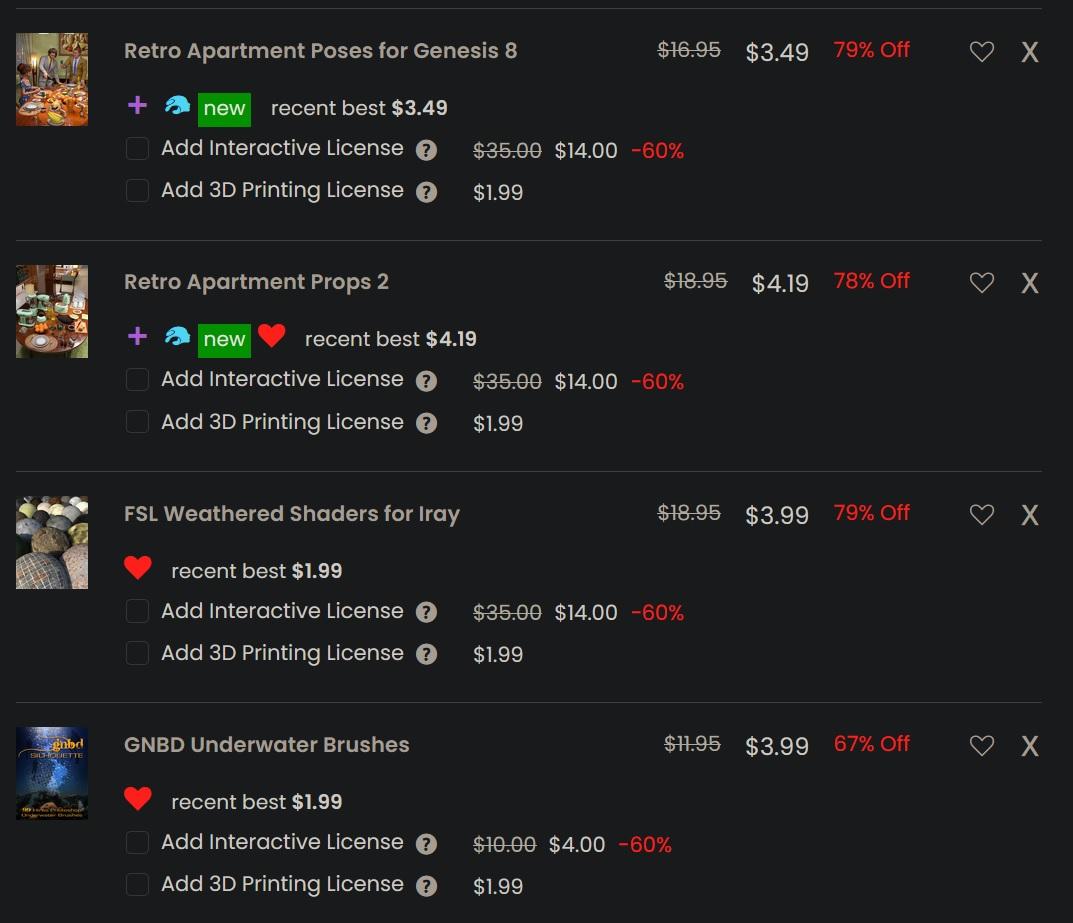Open FSL Weathered Shaders for Iray product page

point(291,514)
